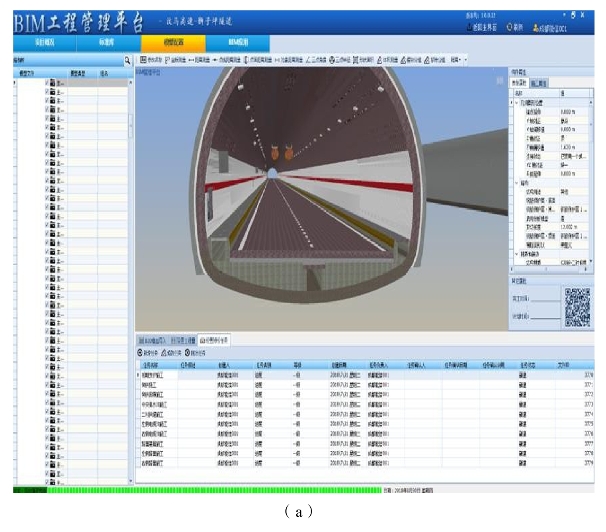Sort by the first column header in task table
This screenshot has width=606, height=532.
click(158, 365)
